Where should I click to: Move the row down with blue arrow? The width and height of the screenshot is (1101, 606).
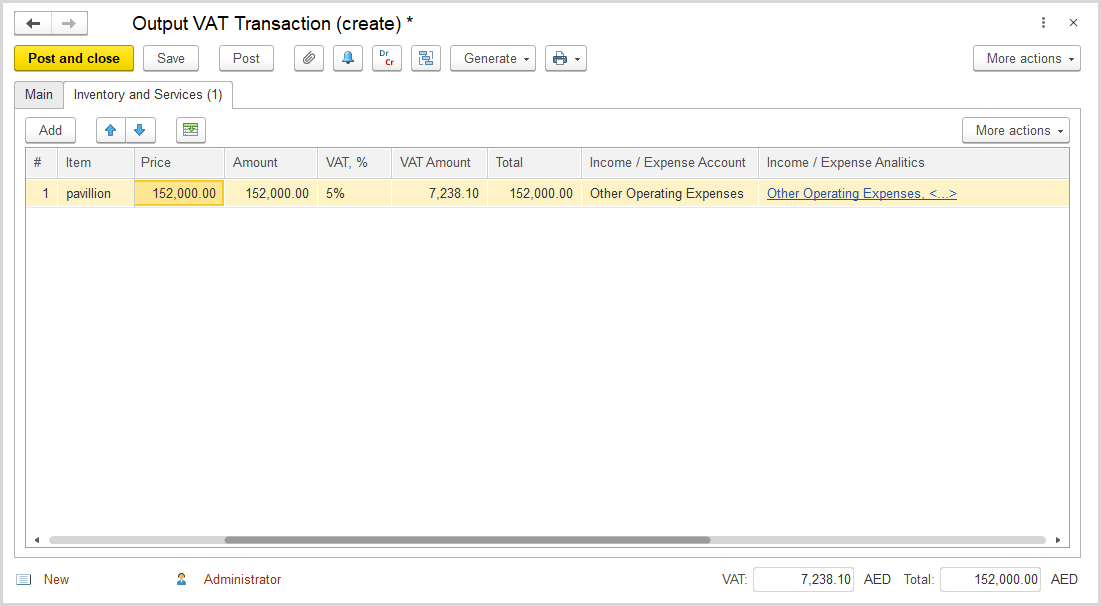coord(140,130)
